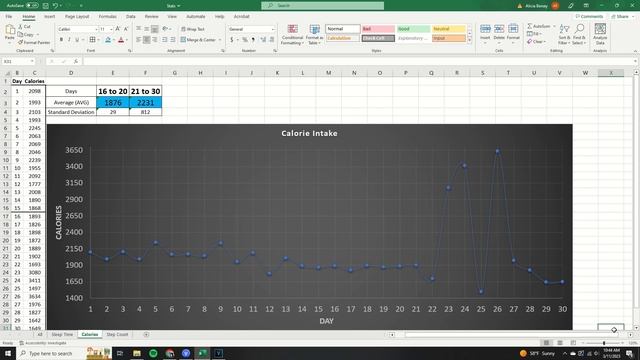640x360 pixels.
Task: Click the Fill Color bucket swatch
Action: (x=108, y=40)
